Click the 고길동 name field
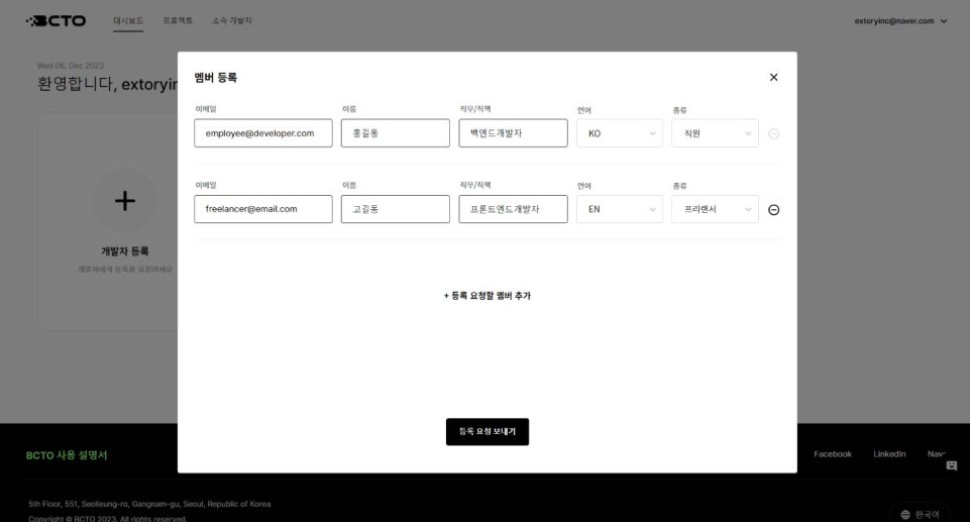 395,209
